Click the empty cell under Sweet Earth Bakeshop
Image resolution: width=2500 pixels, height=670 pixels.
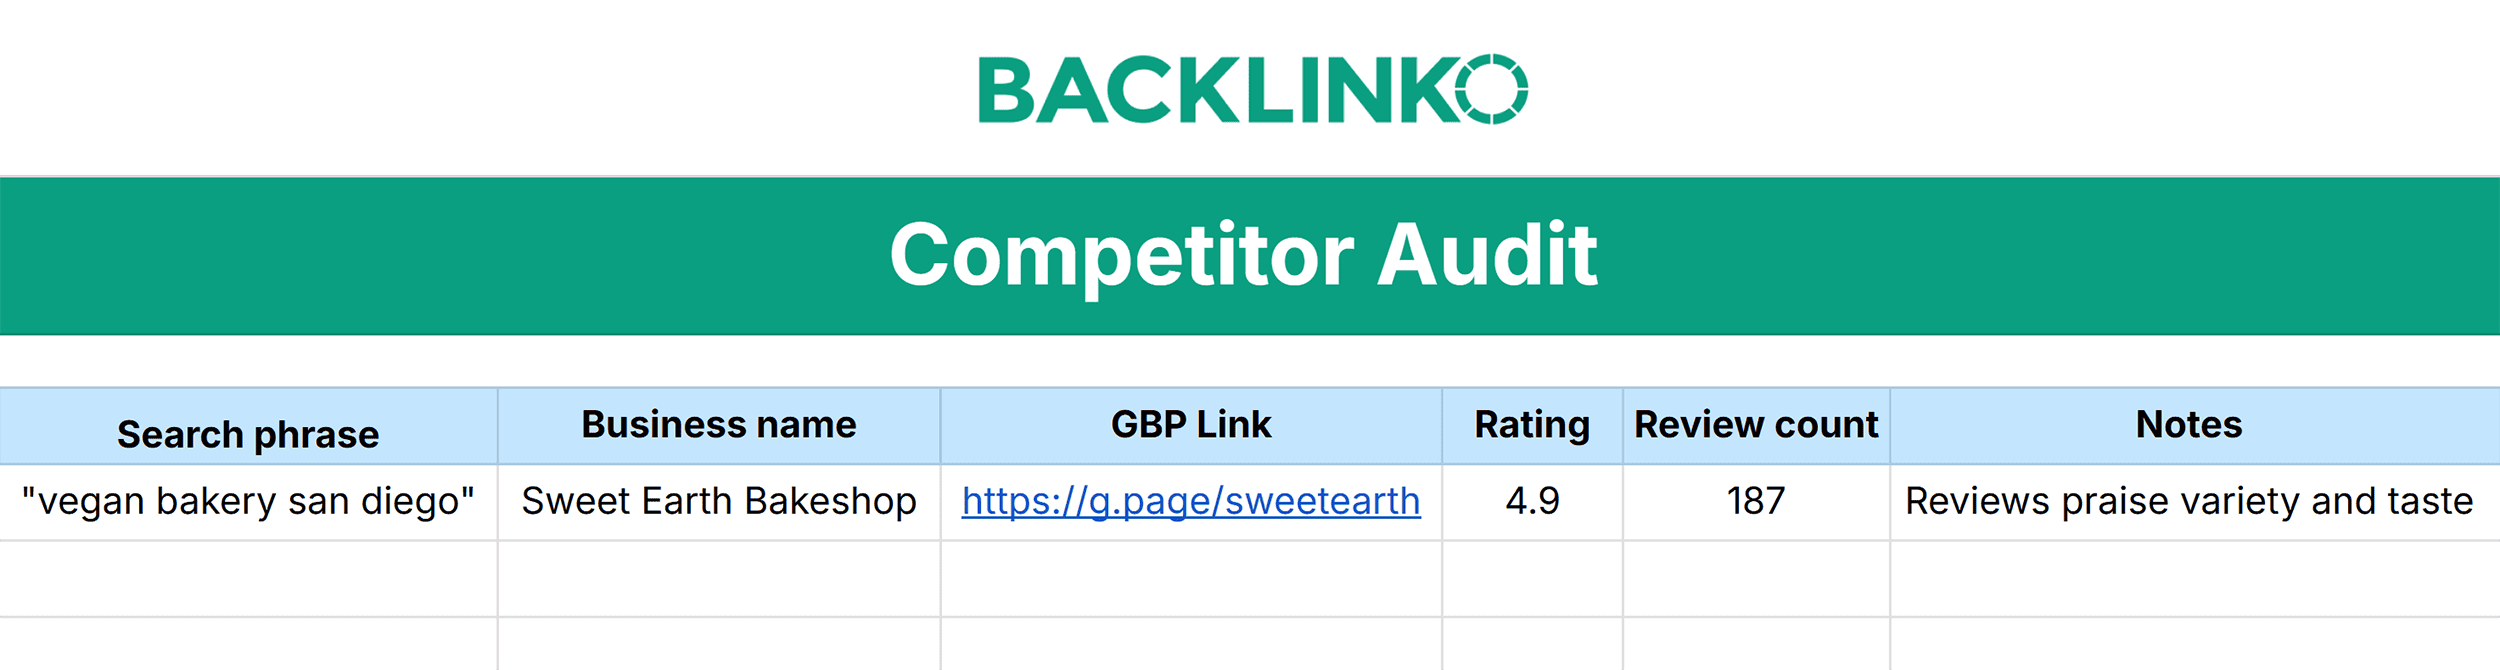(719, 579)
